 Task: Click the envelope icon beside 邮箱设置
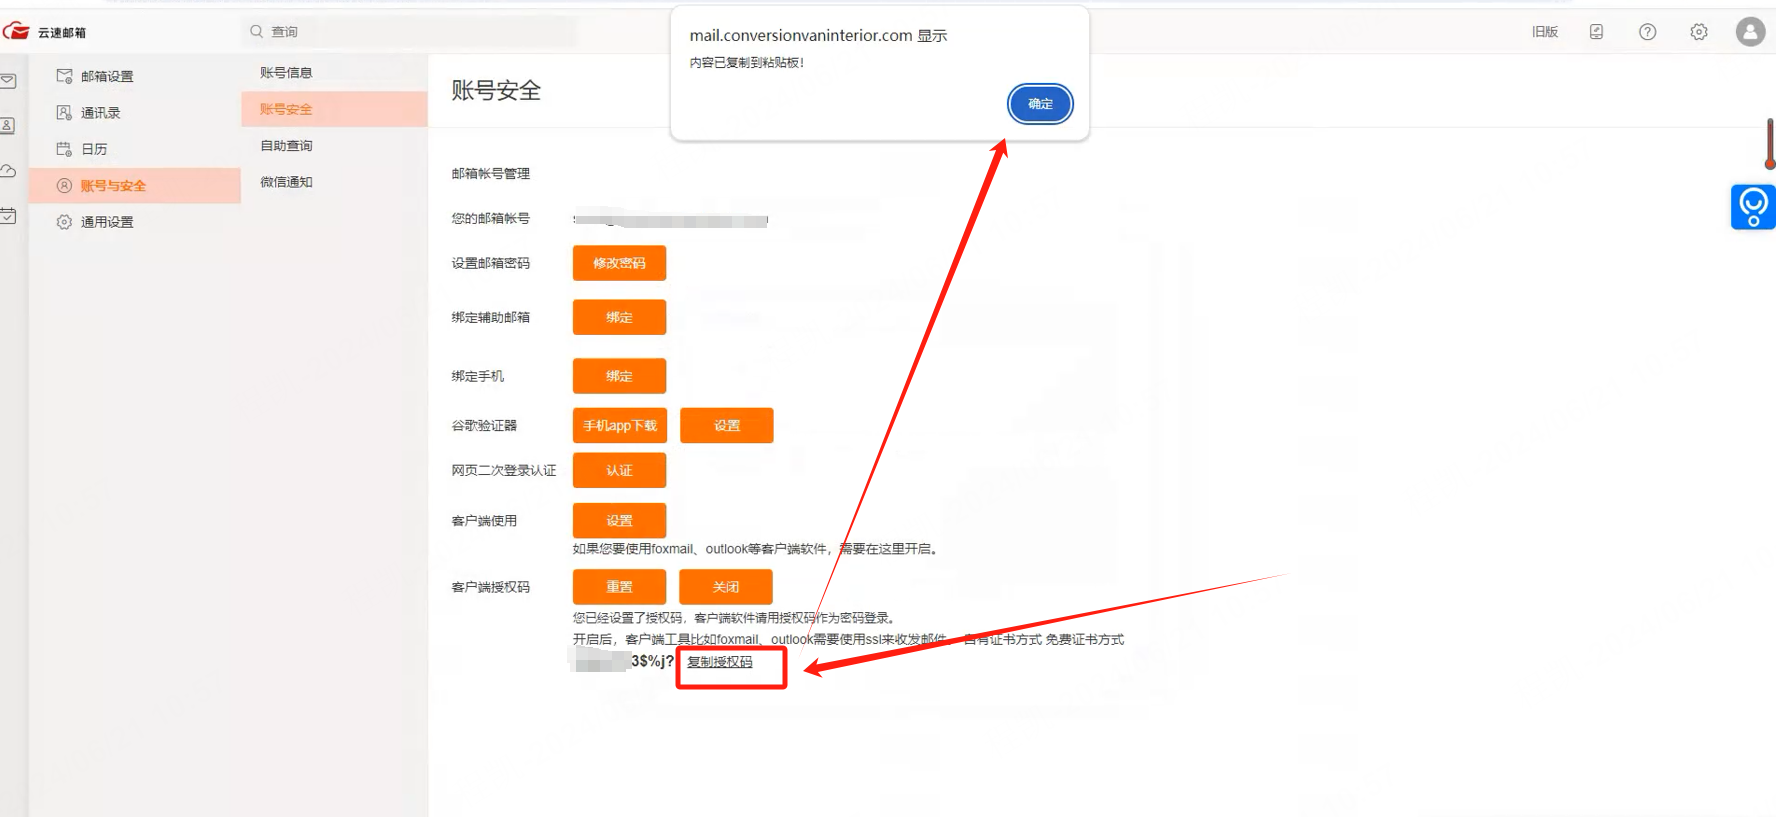point(64,76)
